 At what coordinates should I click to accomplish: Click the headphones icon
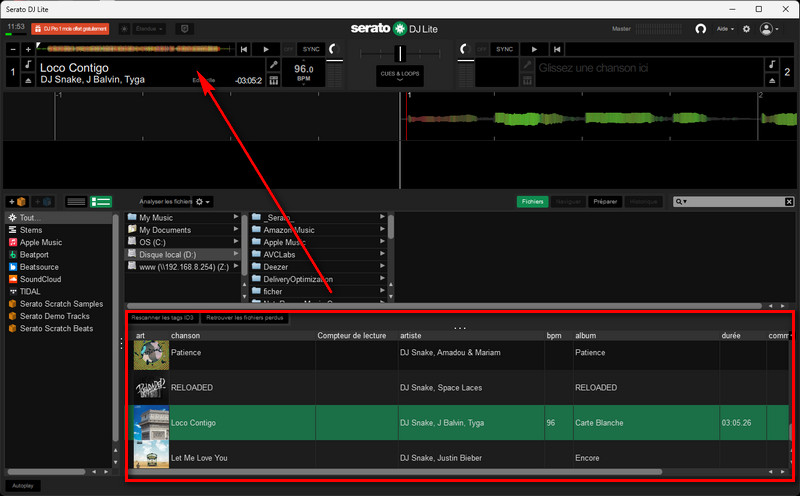(x=701, y=29)
